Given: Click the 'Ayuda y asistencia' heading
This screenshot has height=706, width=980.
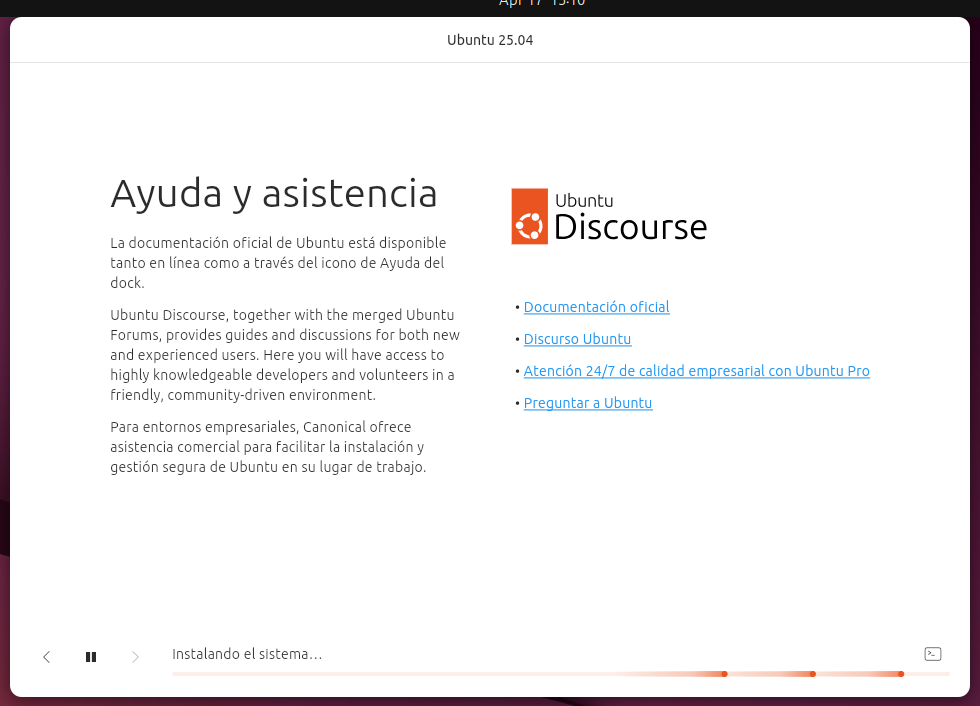Looking at the screenshot, I should (x=274, y=194).
